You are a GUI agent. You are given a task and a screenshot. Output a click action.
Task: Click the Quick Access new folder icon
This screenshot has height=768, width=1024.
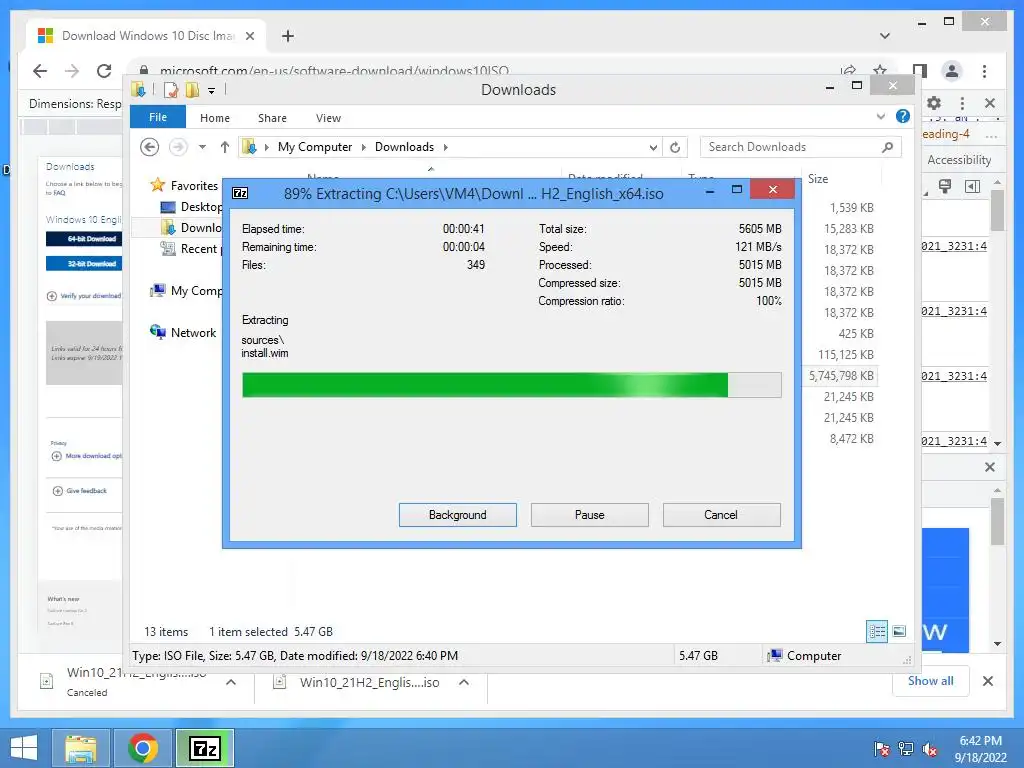192,90
